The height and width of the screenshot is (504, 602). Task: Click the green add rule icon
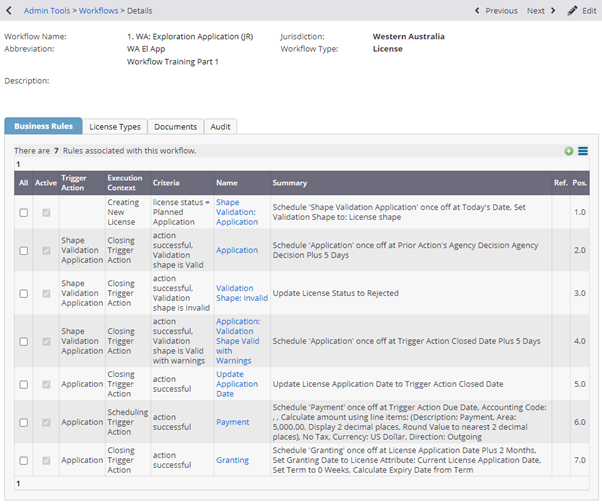[569, 151]
